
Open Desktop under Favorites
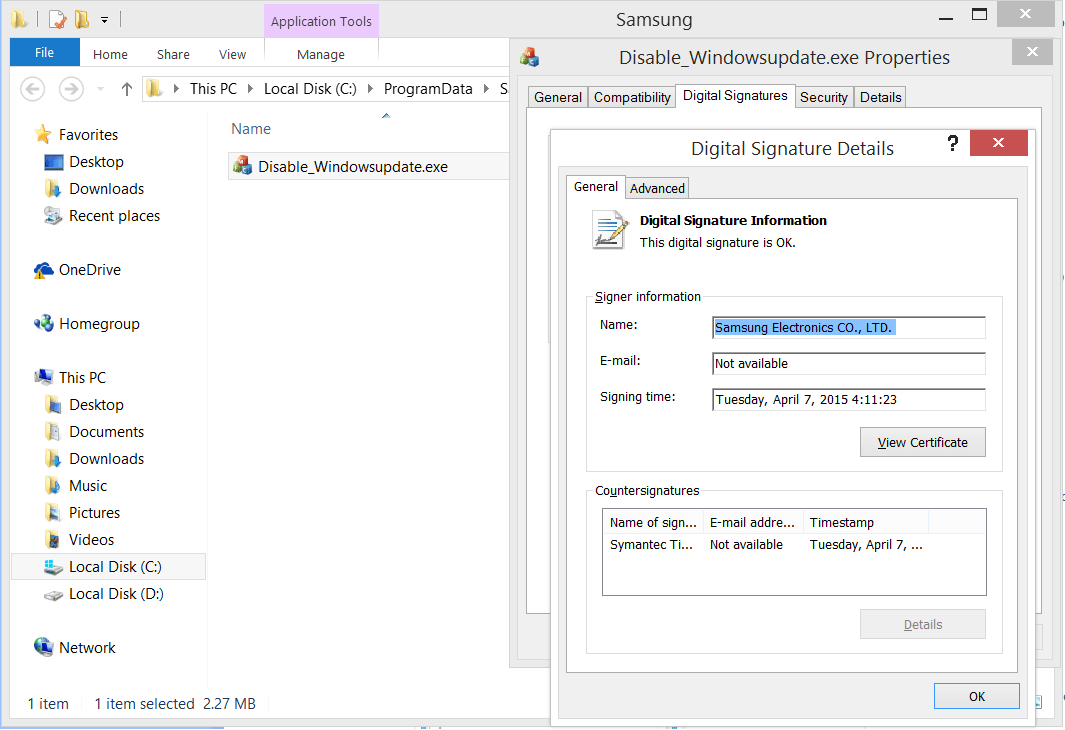(x=96, y=162)
